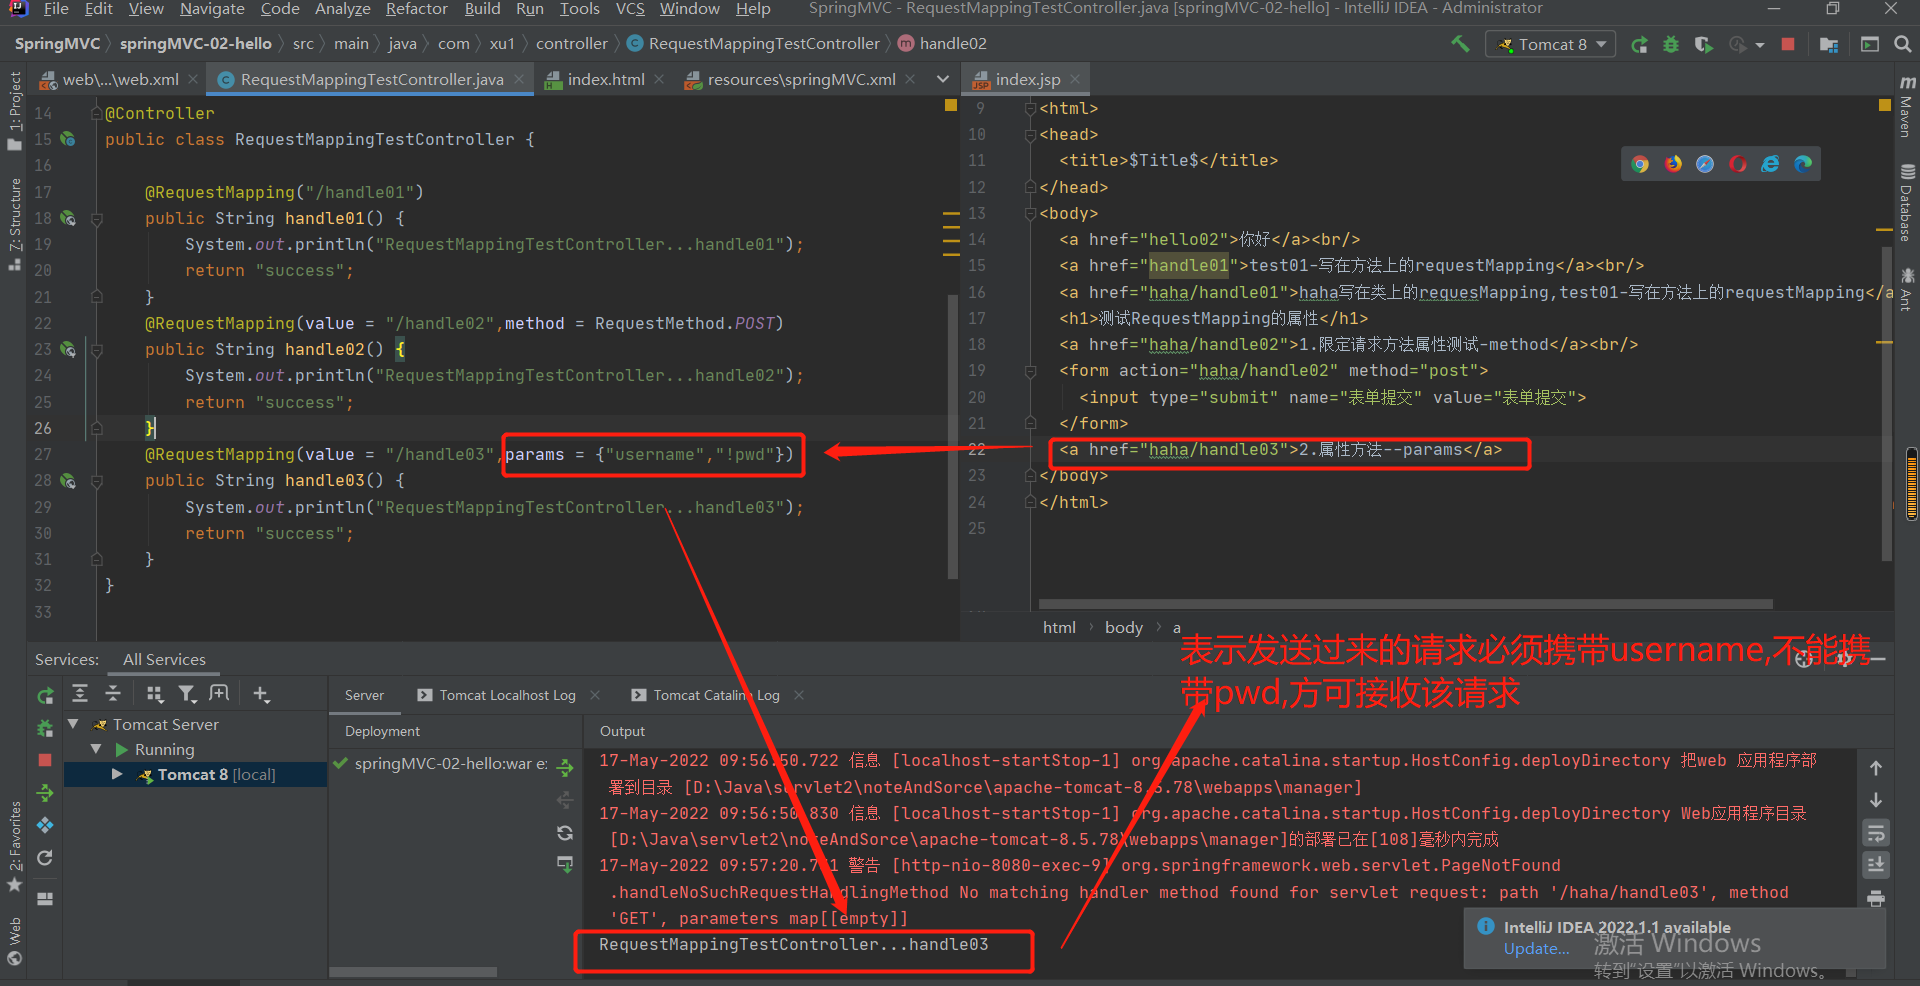The height and width of the screenshot is (986, 1920).
Task: Collapse Running tree node
Action: pyautogui.click(x=97, y=748)
